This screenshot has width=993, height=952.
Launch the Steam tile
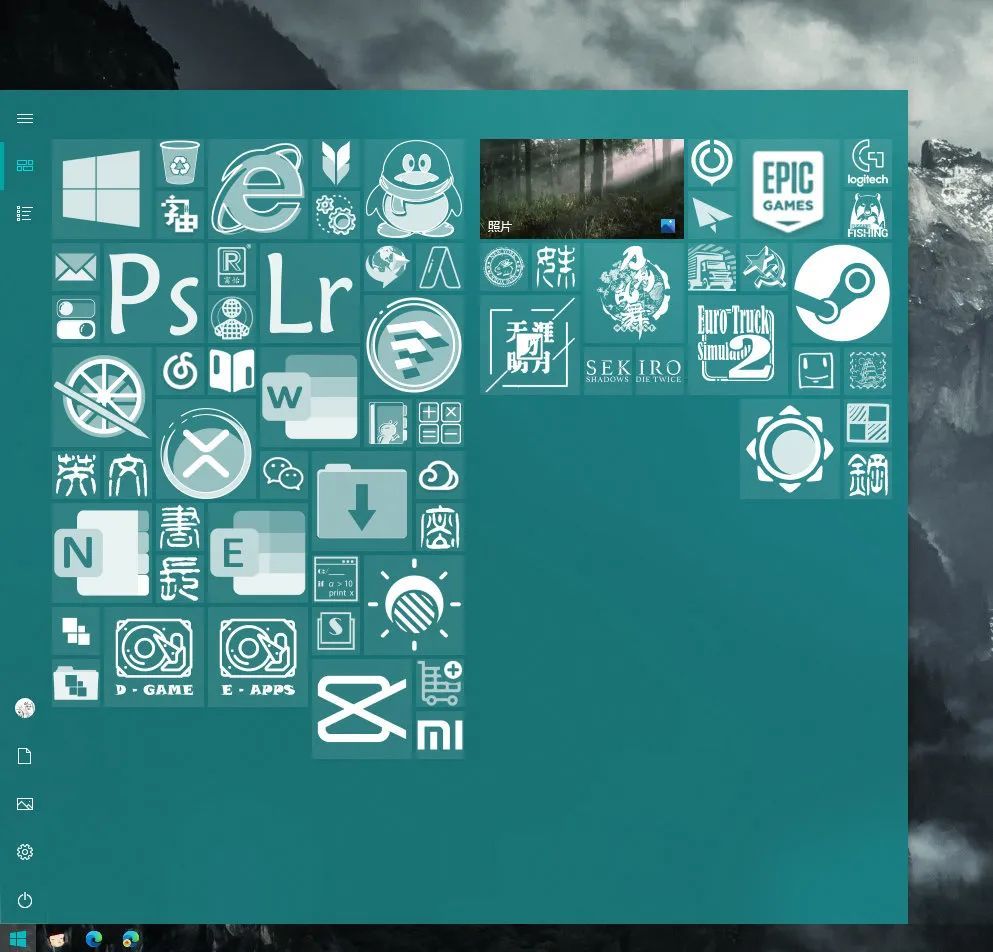click(842, 293)
